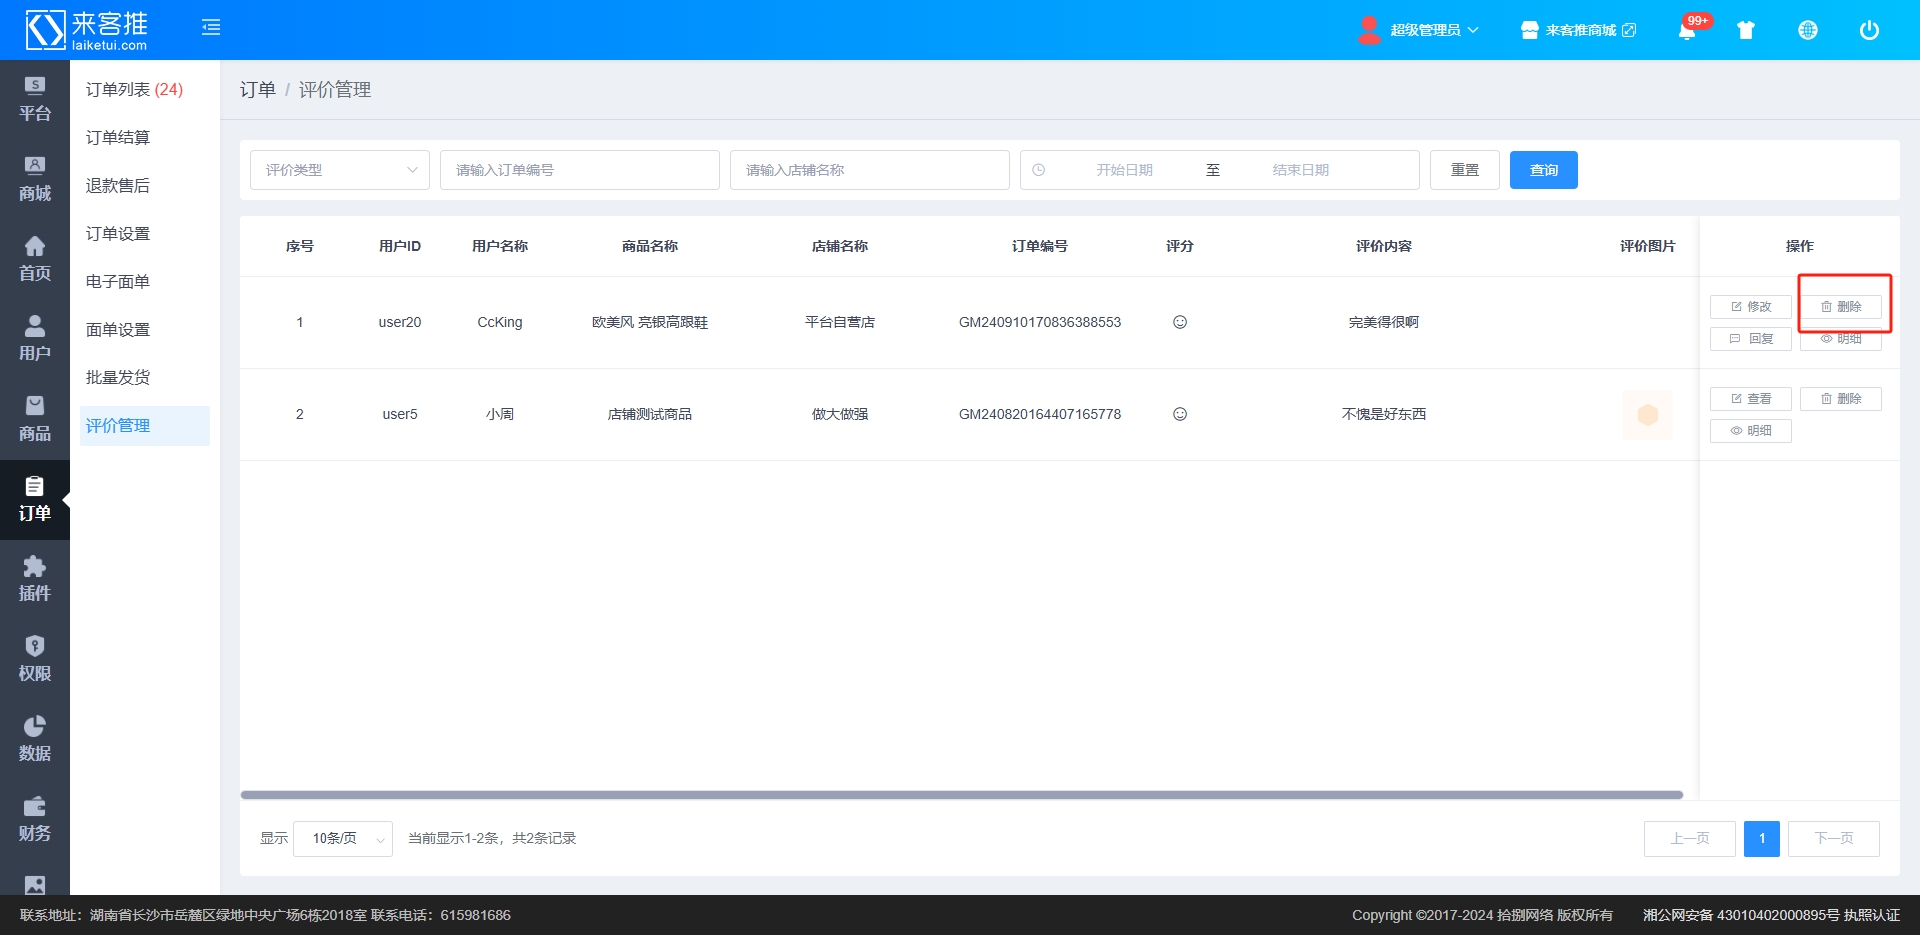The image size is (1920, 935).
Task: Open the language globe icon
Action: click(x=1807, y=30)
